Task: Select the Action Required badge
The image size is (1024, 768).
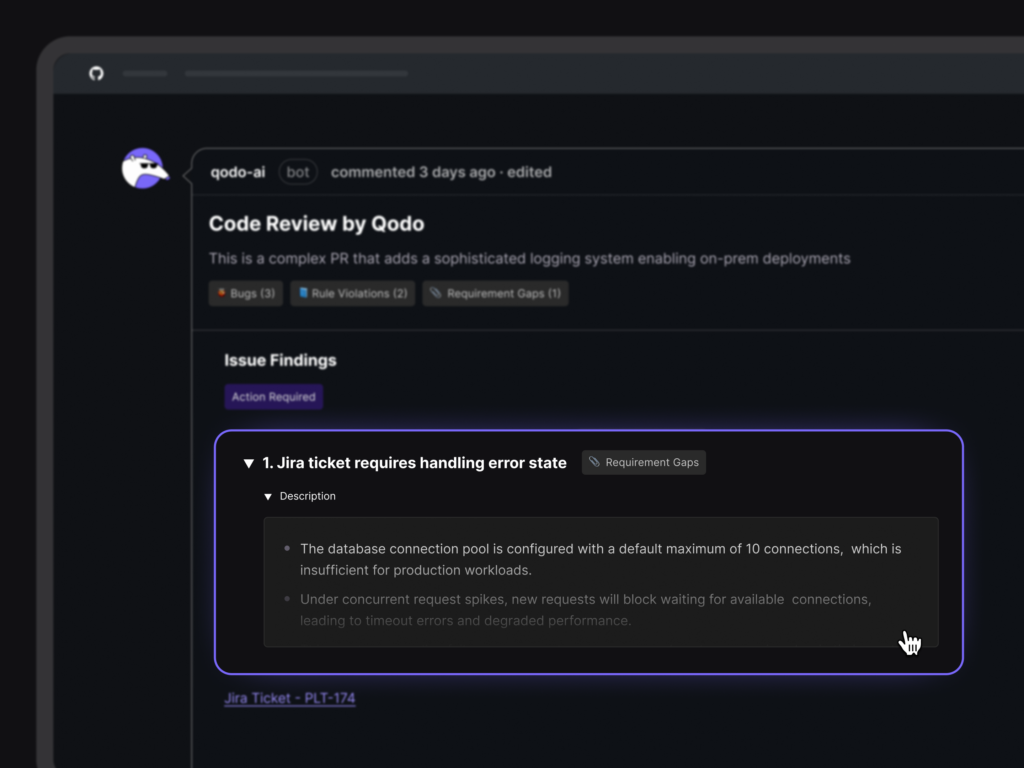Action: (x=273, y=397)
